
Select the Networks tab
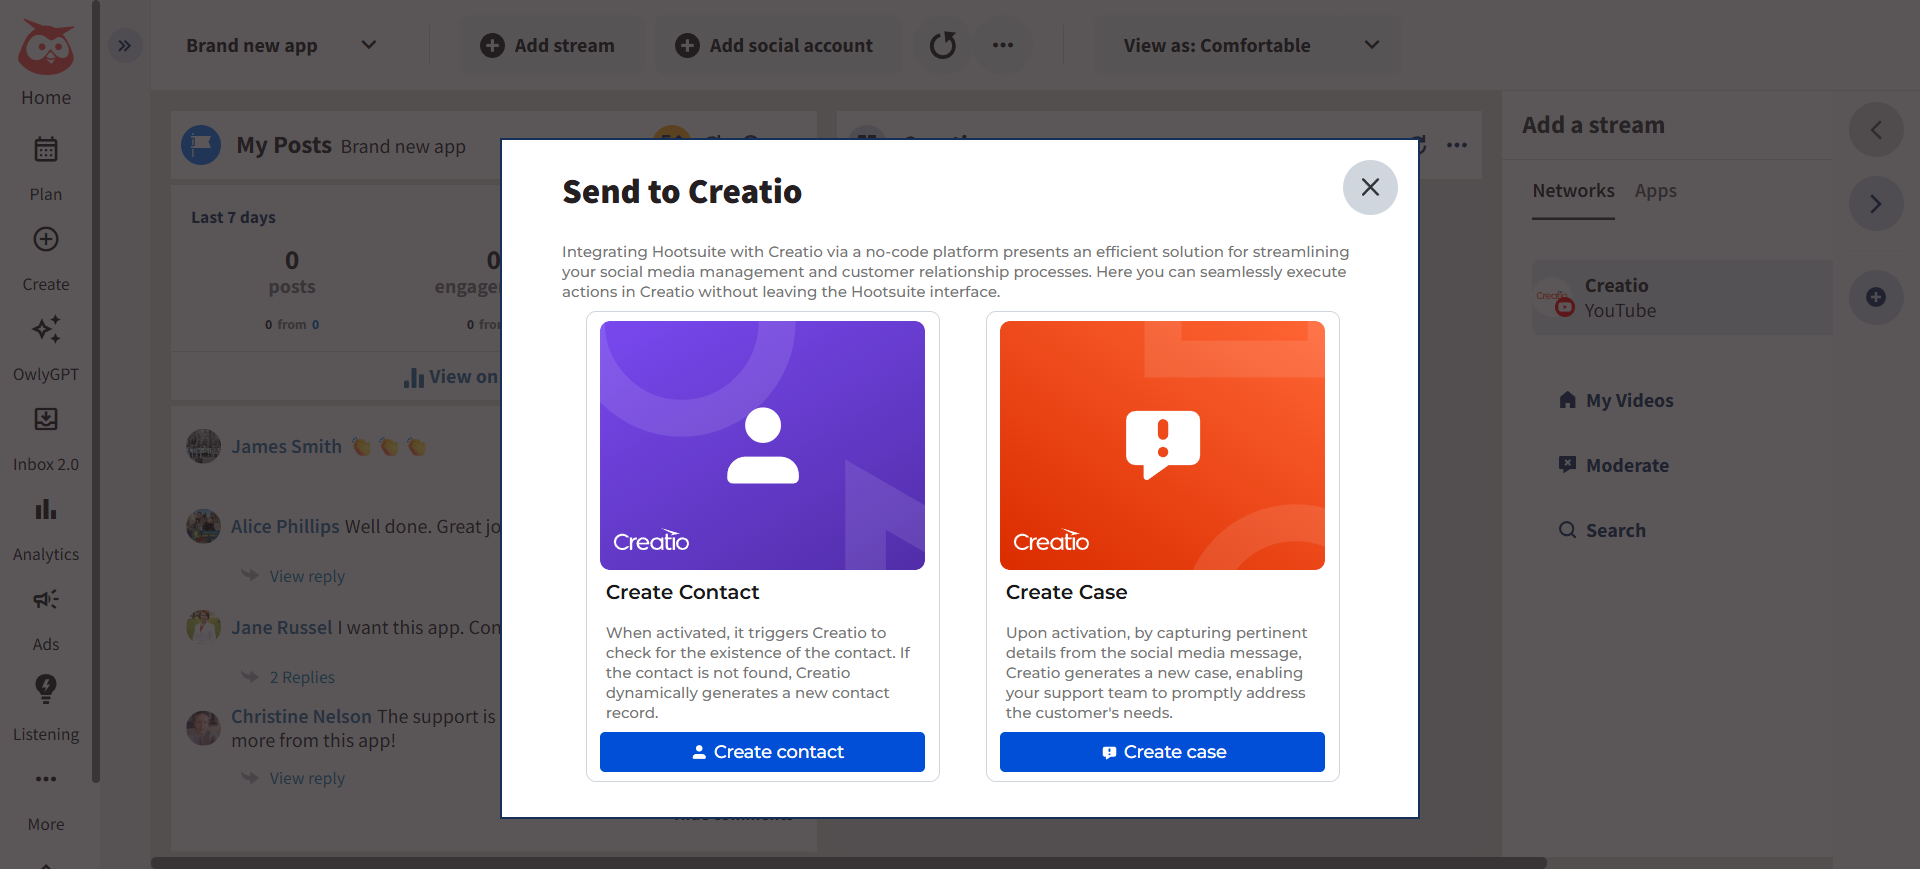click(x=1573, y=191)
